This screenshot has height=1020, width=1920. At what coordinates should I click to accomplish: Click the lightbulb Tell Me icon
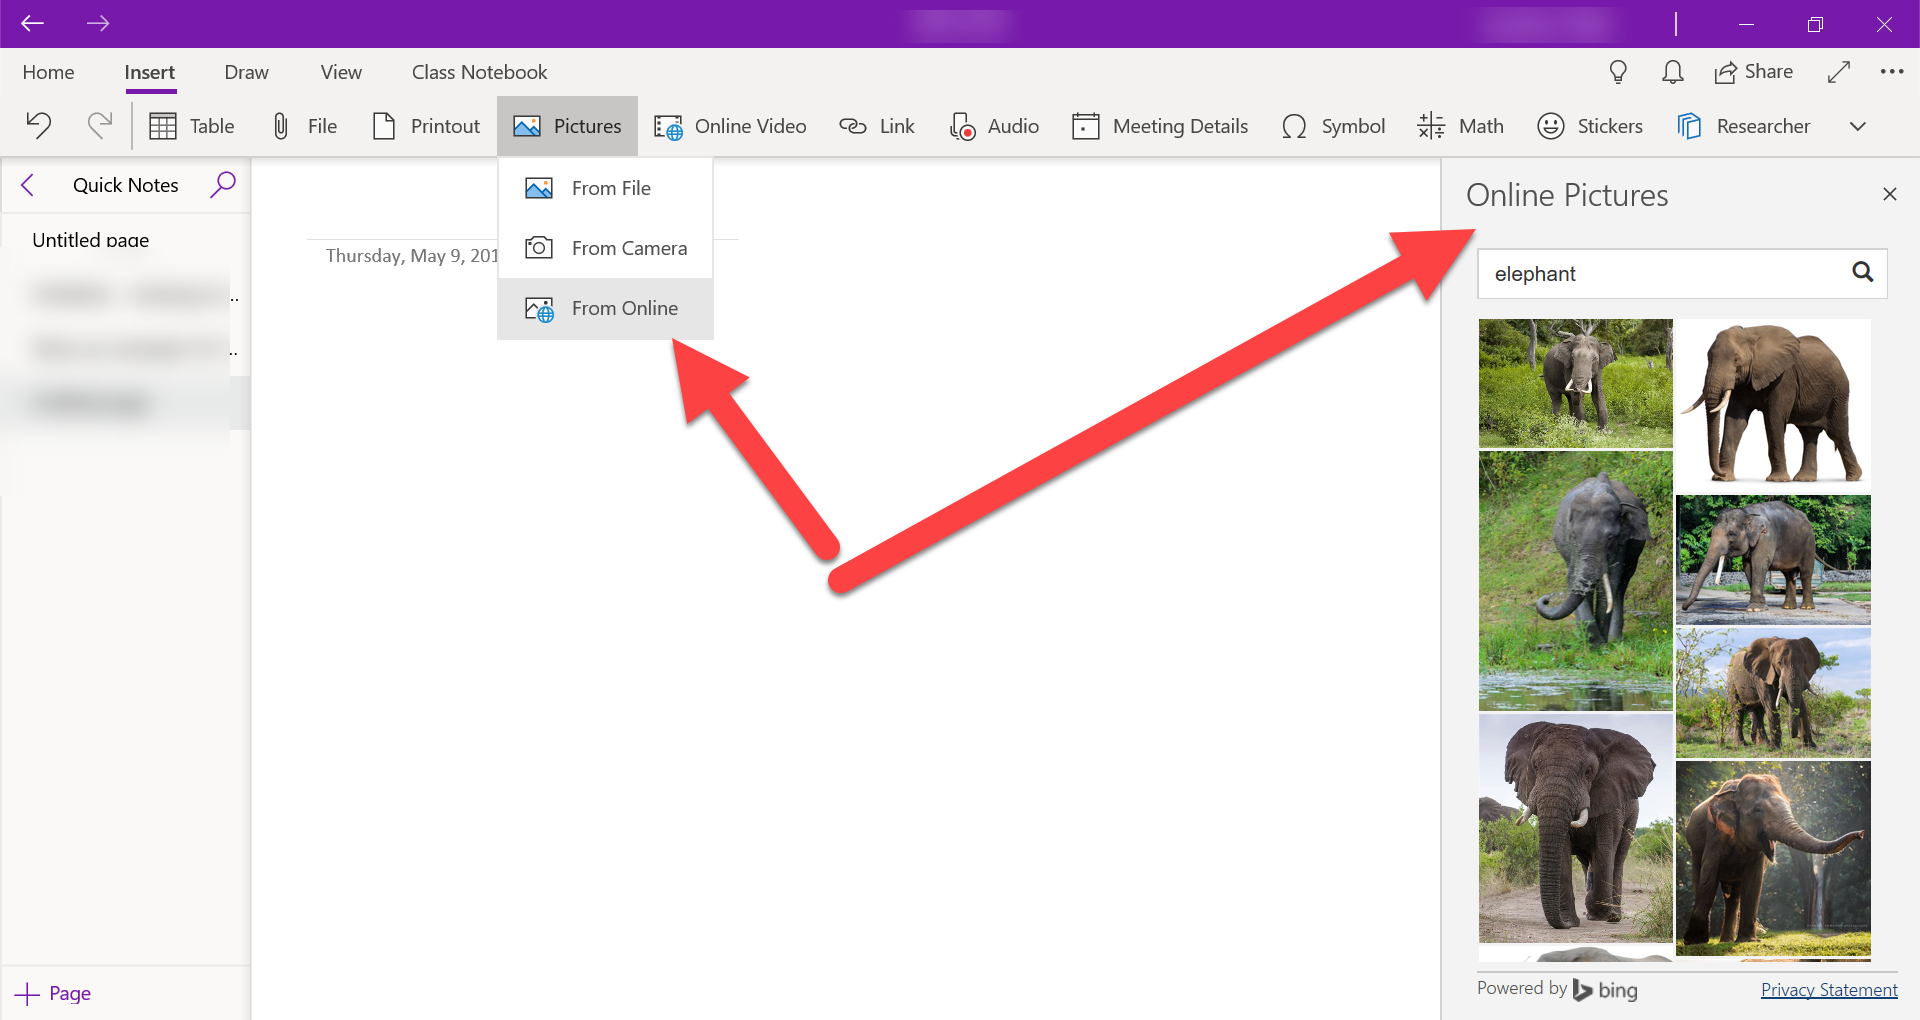point(1618,72)
